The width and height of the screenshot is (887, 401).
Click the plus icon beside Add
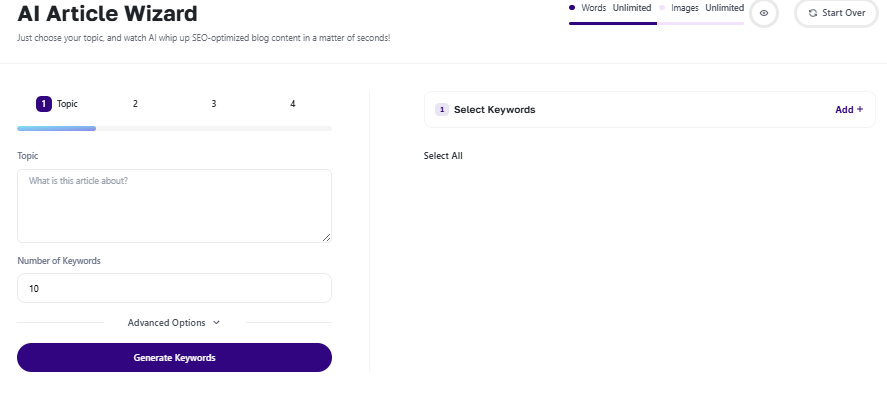(860, 109)
